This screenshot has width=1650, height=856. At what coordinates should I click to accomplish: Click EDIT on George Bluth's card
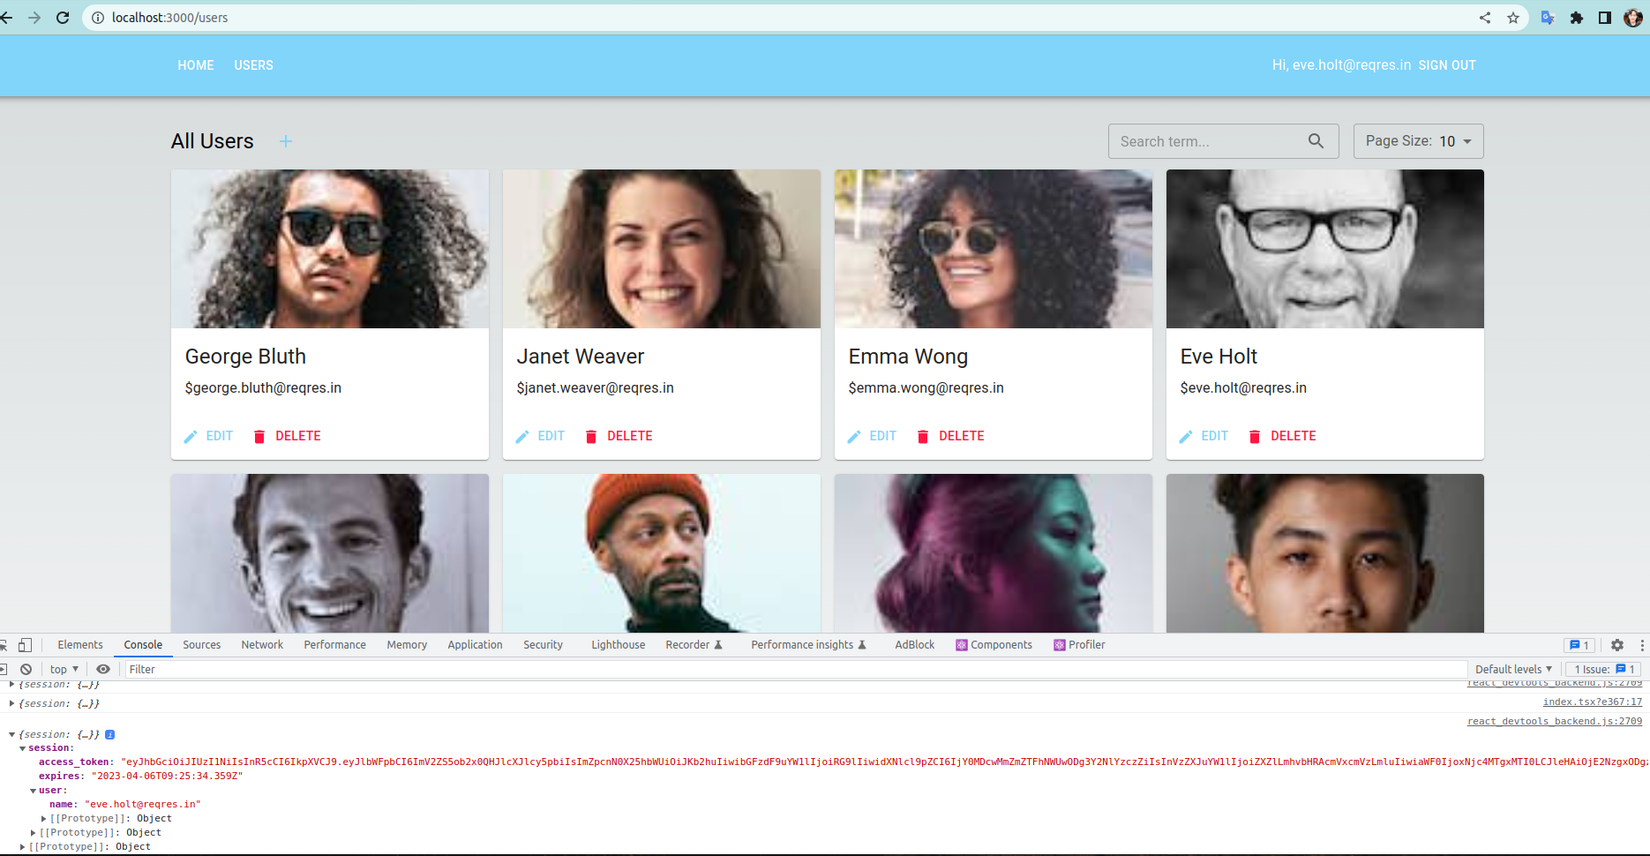[x=209, y=436]
